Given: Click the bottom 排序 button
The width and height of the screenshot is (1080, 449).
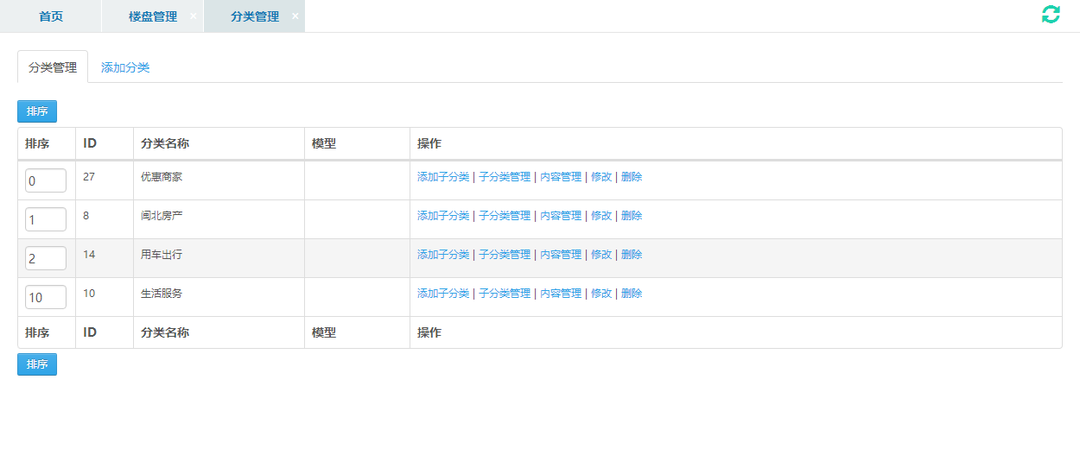Looking at the screenshot, I should point(37,364).
